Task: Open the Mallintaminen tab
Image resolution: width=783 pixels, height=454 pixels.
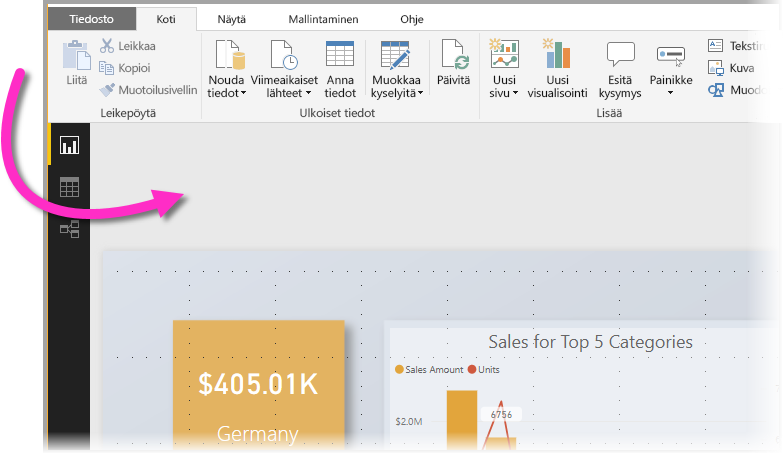Action: tap(323, 19)
